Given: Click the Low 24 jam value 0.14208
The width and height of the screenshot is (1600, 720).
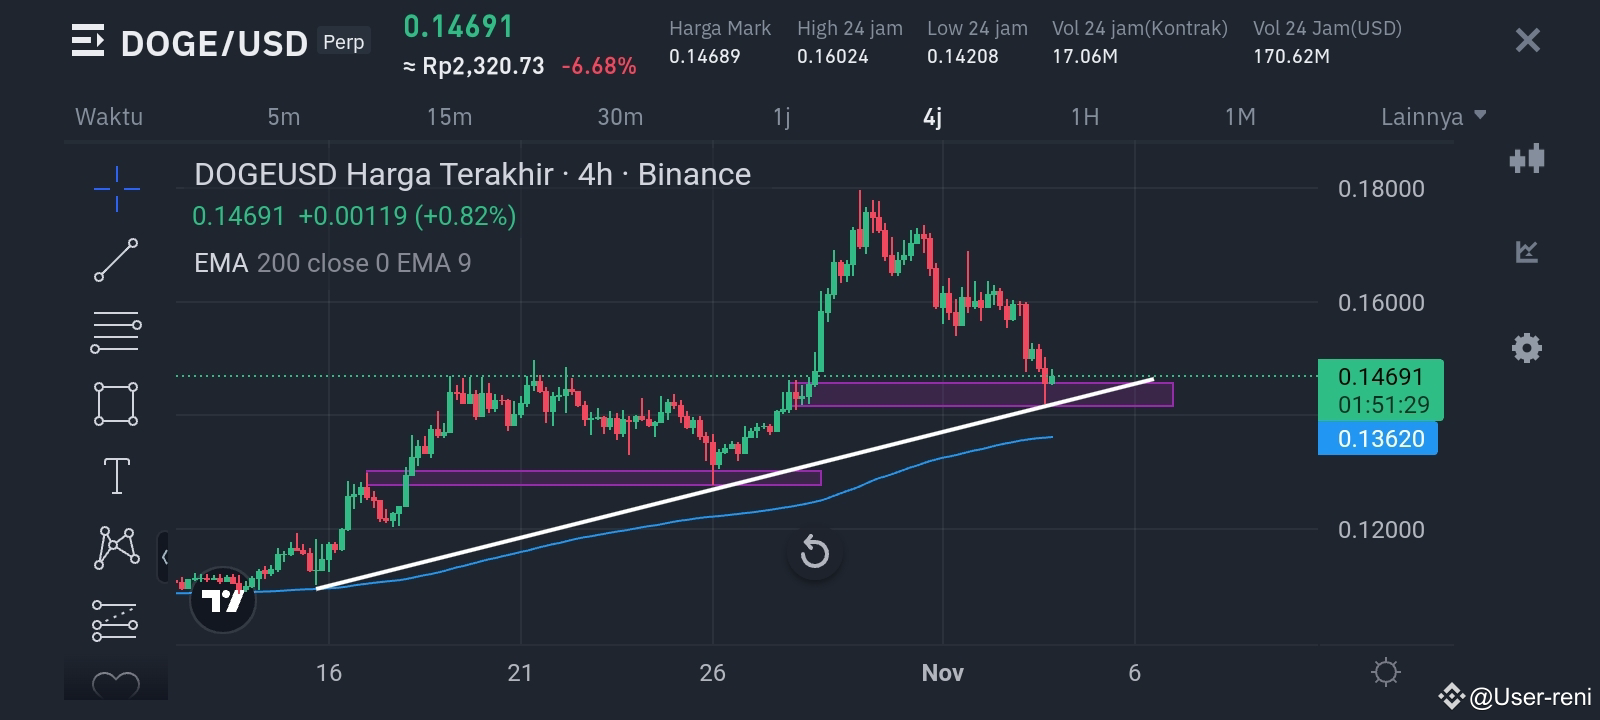Looking at the screenshot, I should [x=963, y=56].
